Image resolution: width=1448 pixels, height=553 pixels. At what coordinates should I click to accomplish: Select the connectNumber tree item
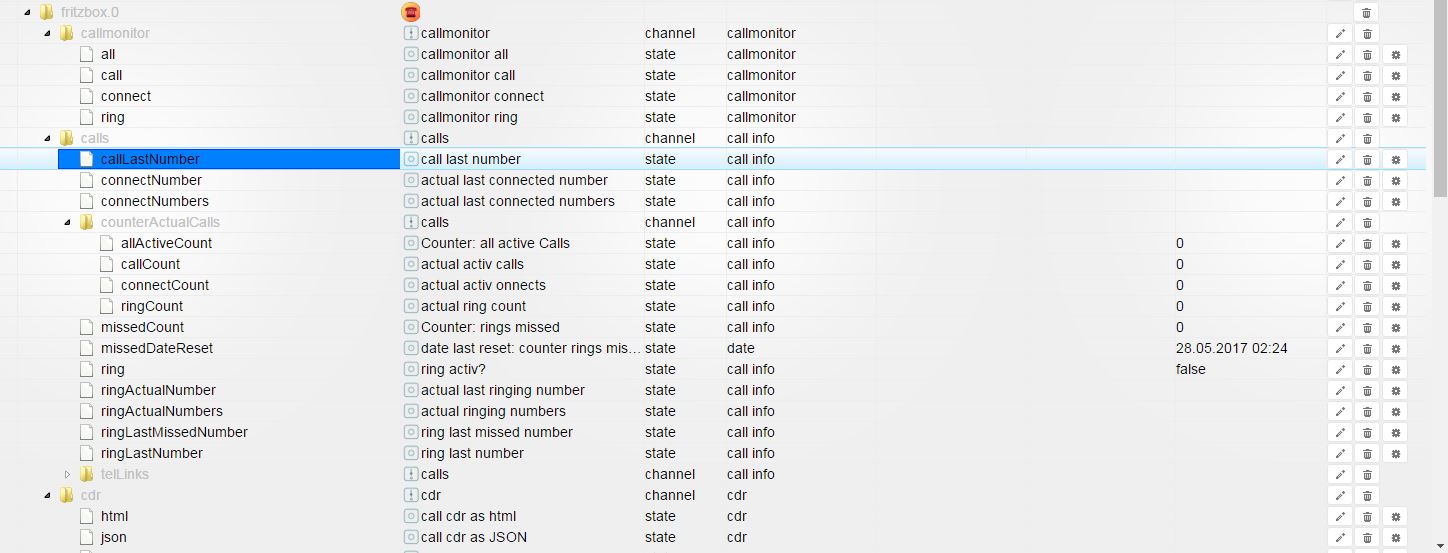click(151, 180)
